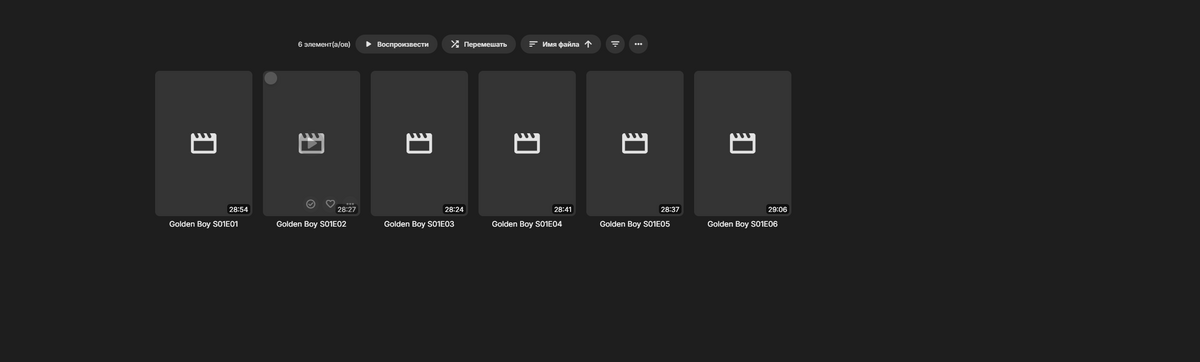
Task: Open the Golden Boy S01E06 thumbnail
Action: [743, 143]
